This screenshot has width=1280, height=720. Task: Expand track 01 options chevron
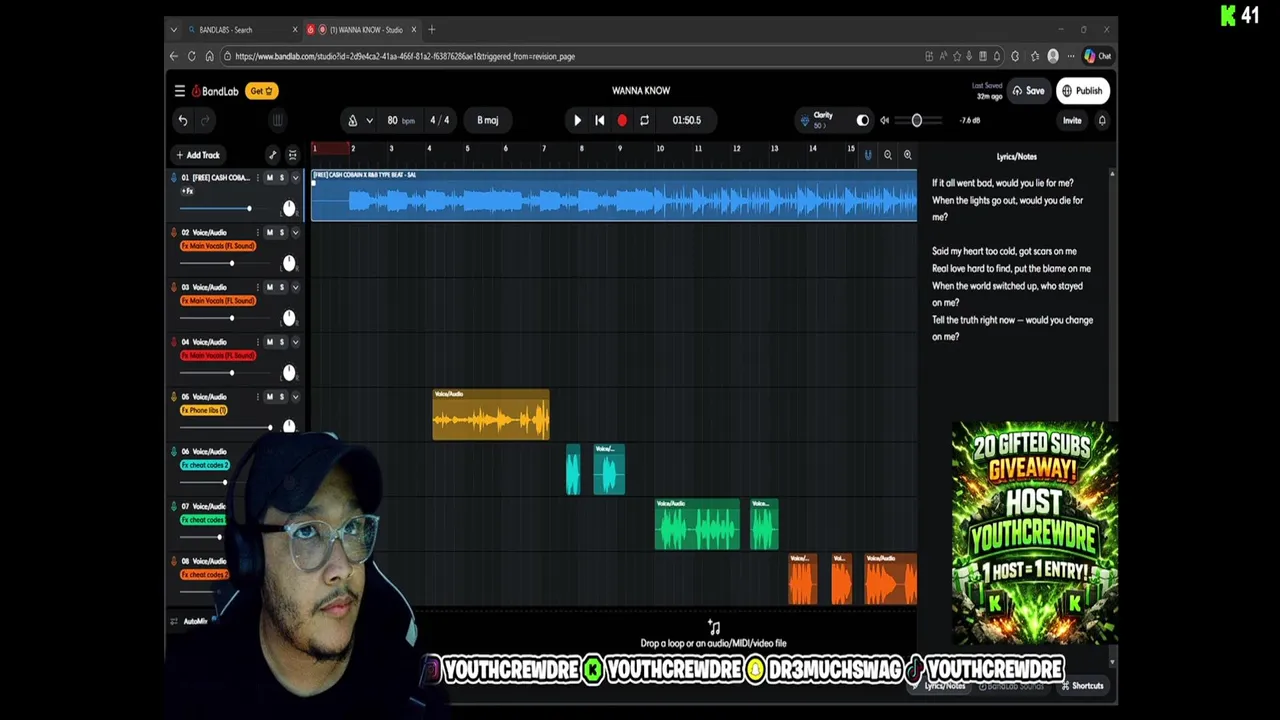point(295,178)
